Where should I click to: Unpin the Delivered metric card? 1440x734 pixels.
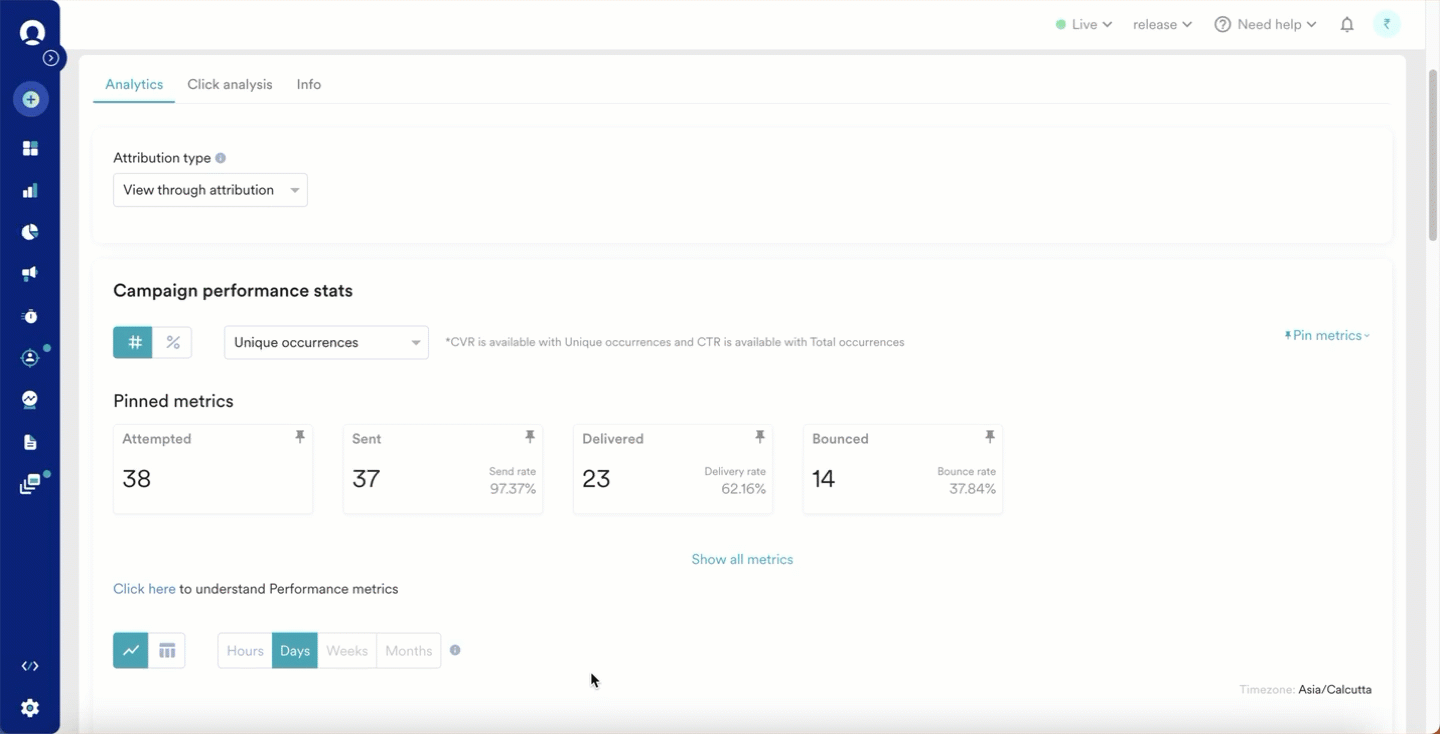[x=759, y=437]
